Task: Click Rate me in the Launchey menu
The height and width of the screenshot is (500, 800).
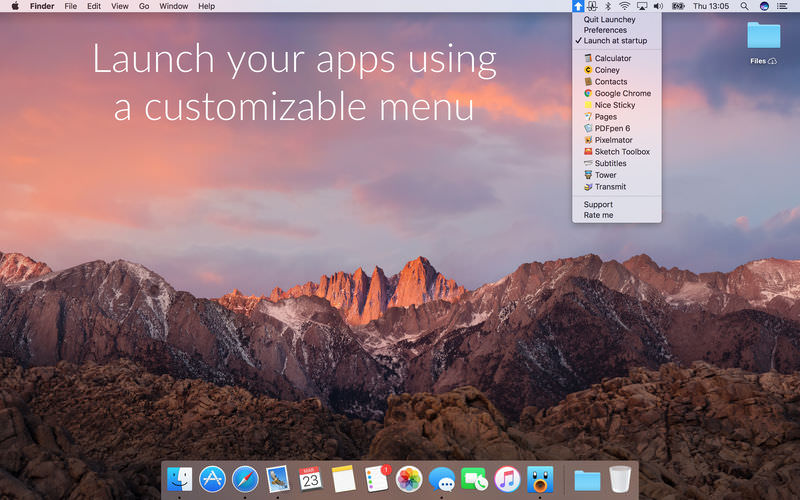Action: [598, 215]
